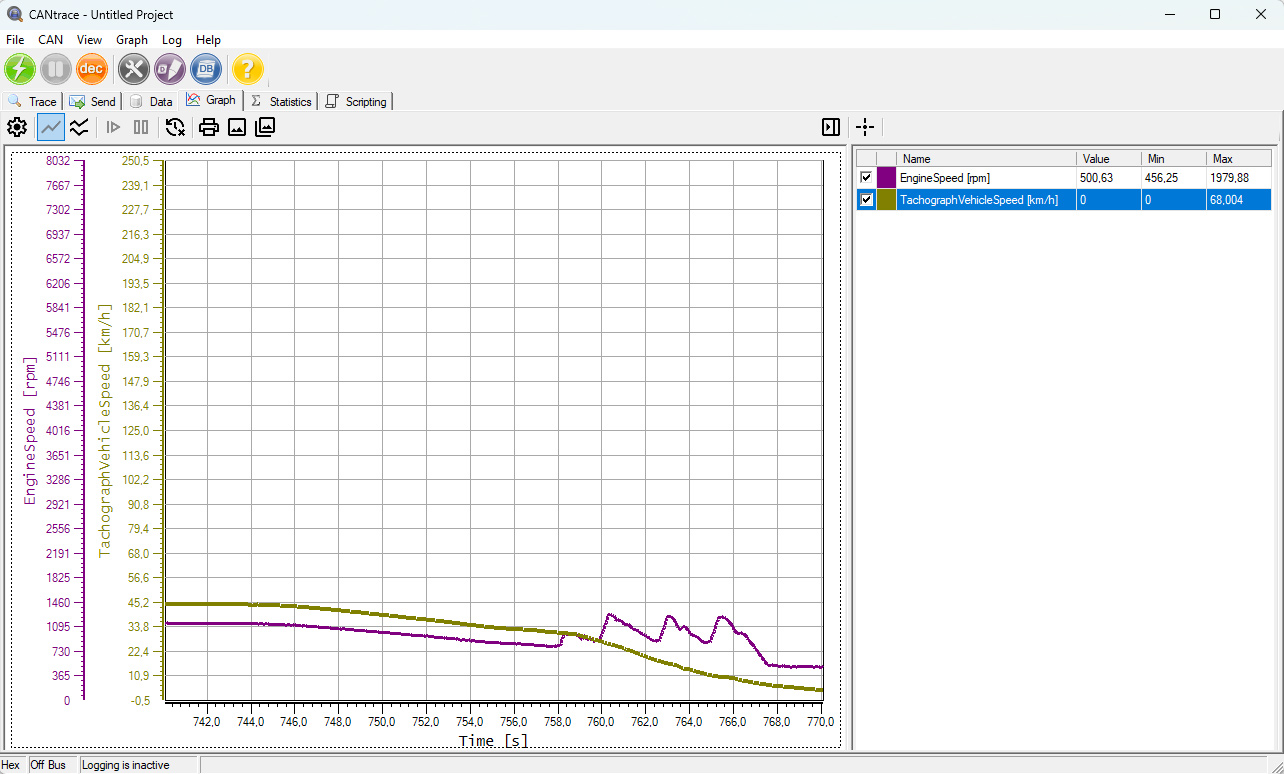Image resolution: width=1284 pixels, height=774 pixels.
Task: Select the single line graph mode icon
Action: pos(50,127)
